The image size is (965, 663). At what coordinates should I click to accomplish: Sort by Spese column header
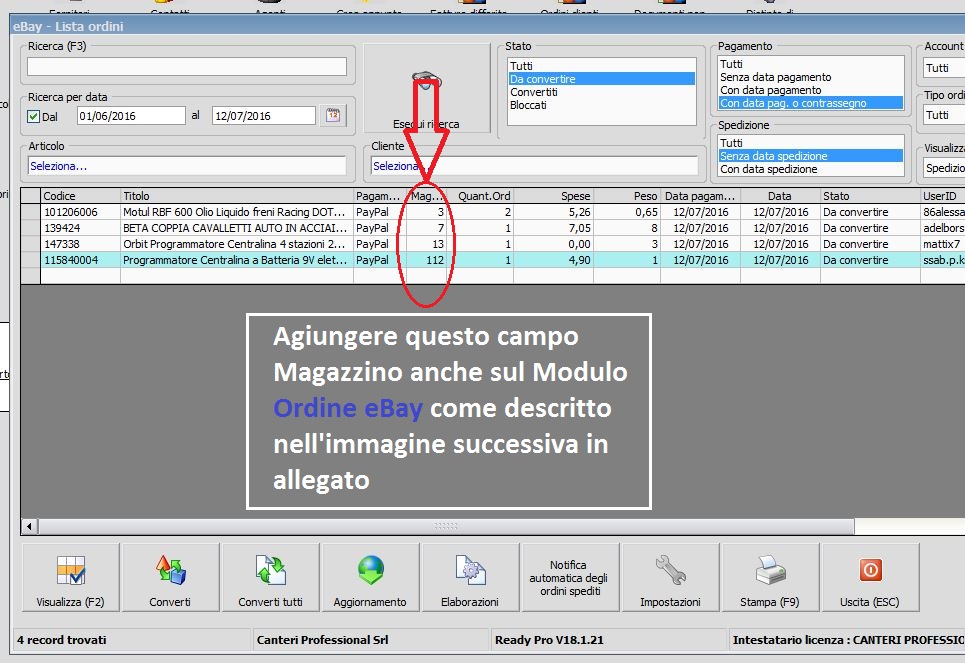coord(553,196)
